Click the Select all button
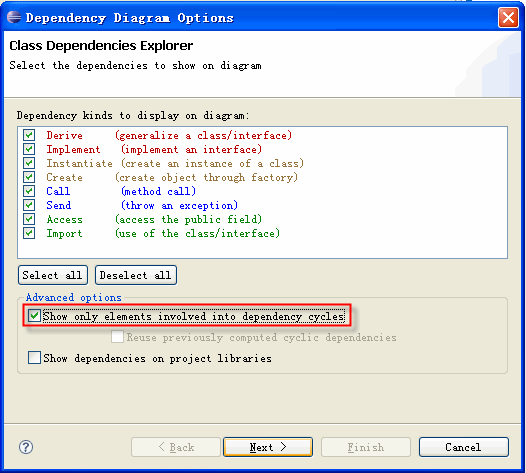The width and height of the screenshot is (526, 473). pos(53,275)
